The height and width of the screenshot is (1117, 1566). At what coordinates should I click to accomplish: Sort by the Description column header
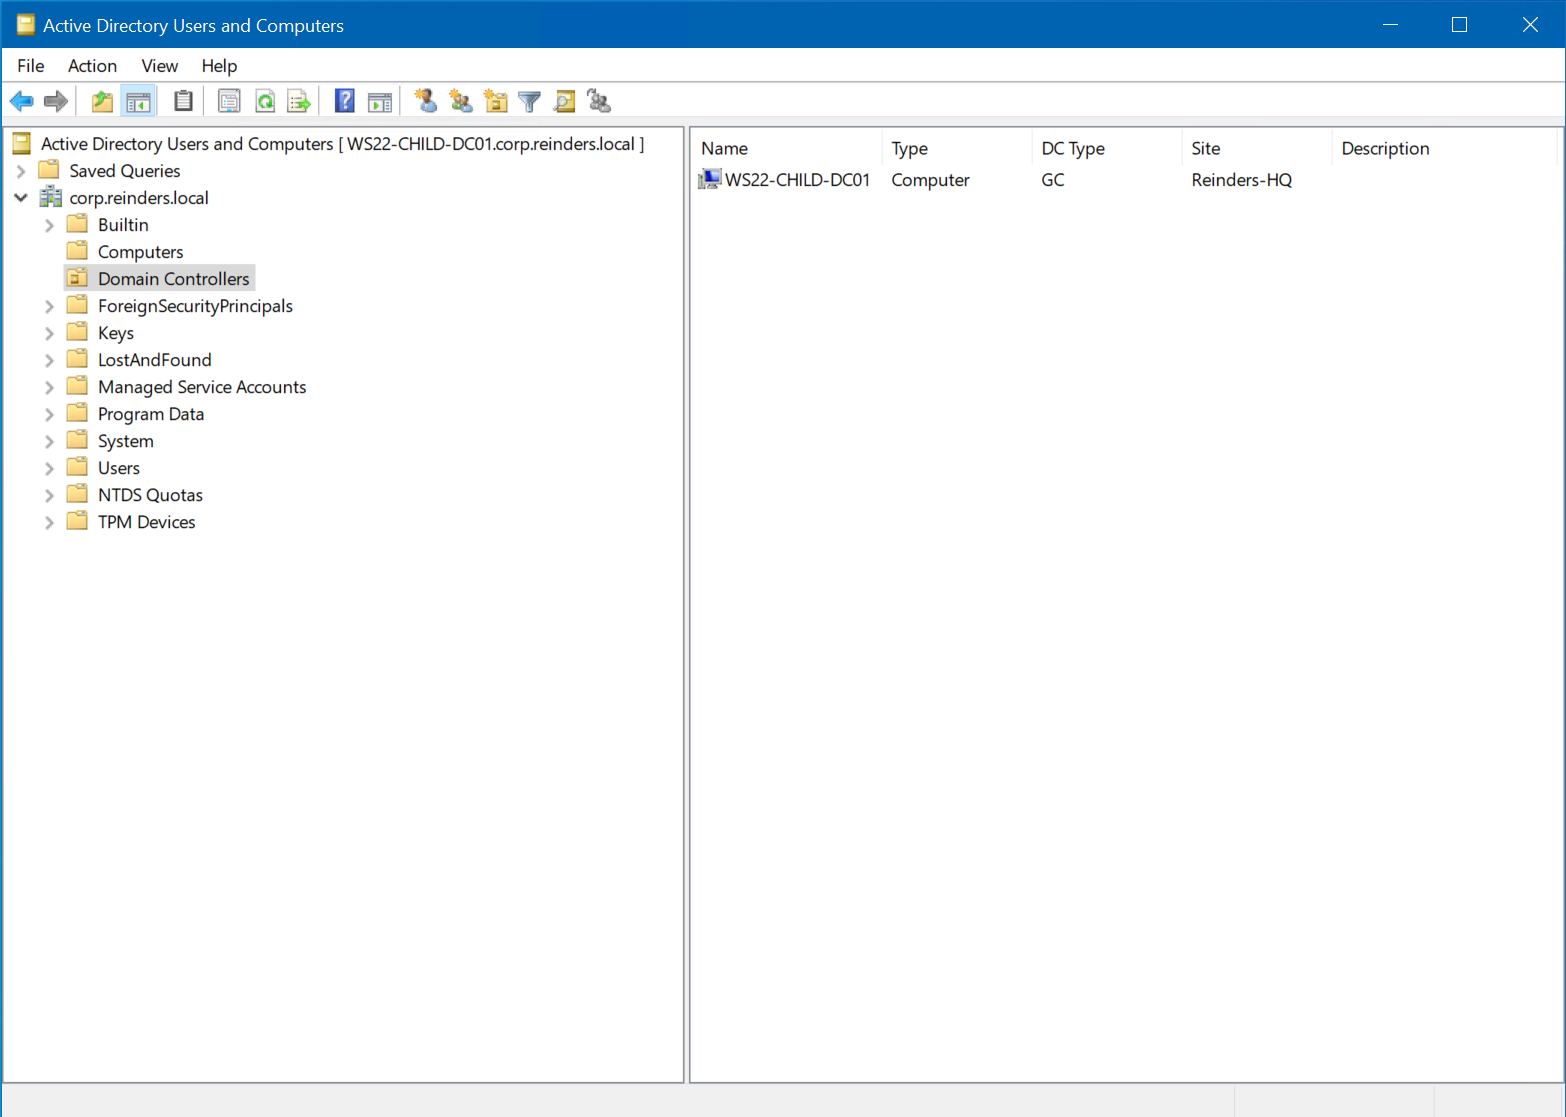point(1444,148)
